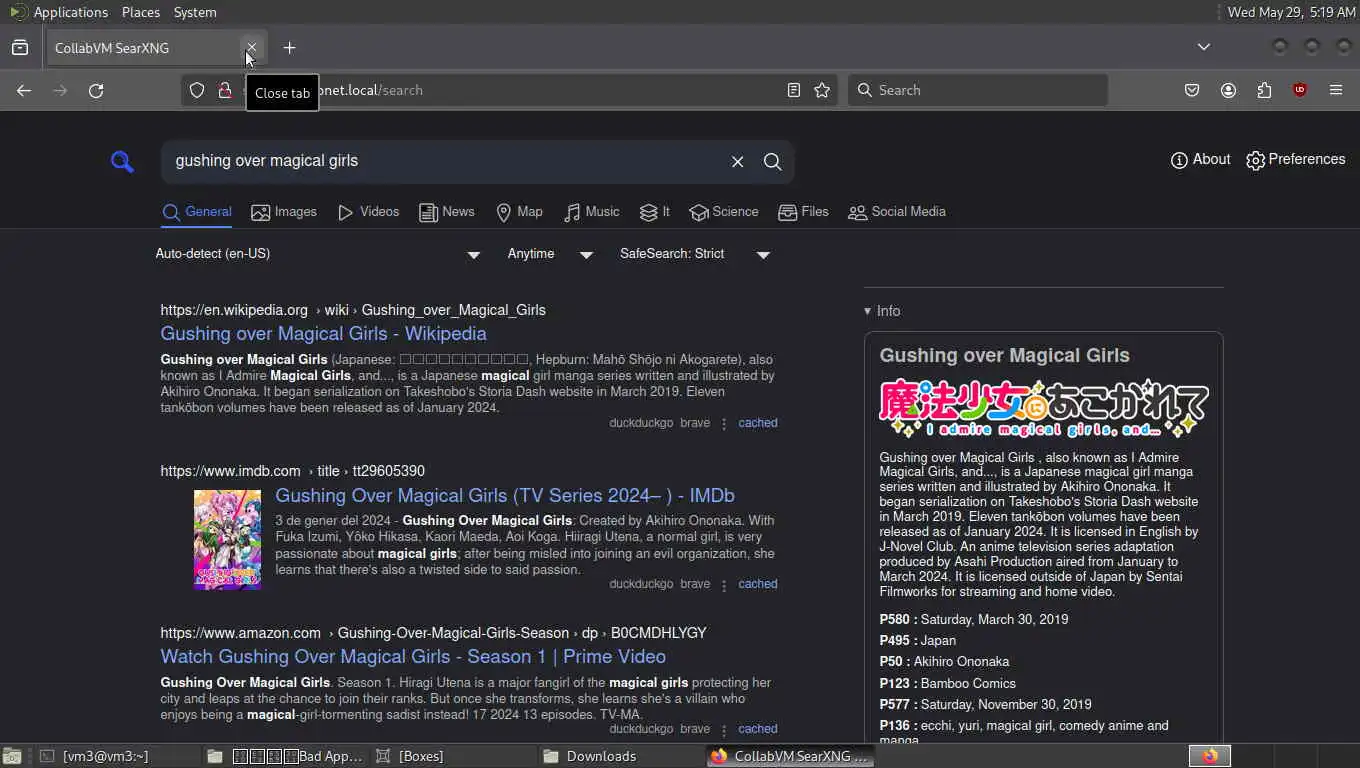Open the Pocket save icon
Viewport: 1360px width, 768px height.
pos(1192,90)
